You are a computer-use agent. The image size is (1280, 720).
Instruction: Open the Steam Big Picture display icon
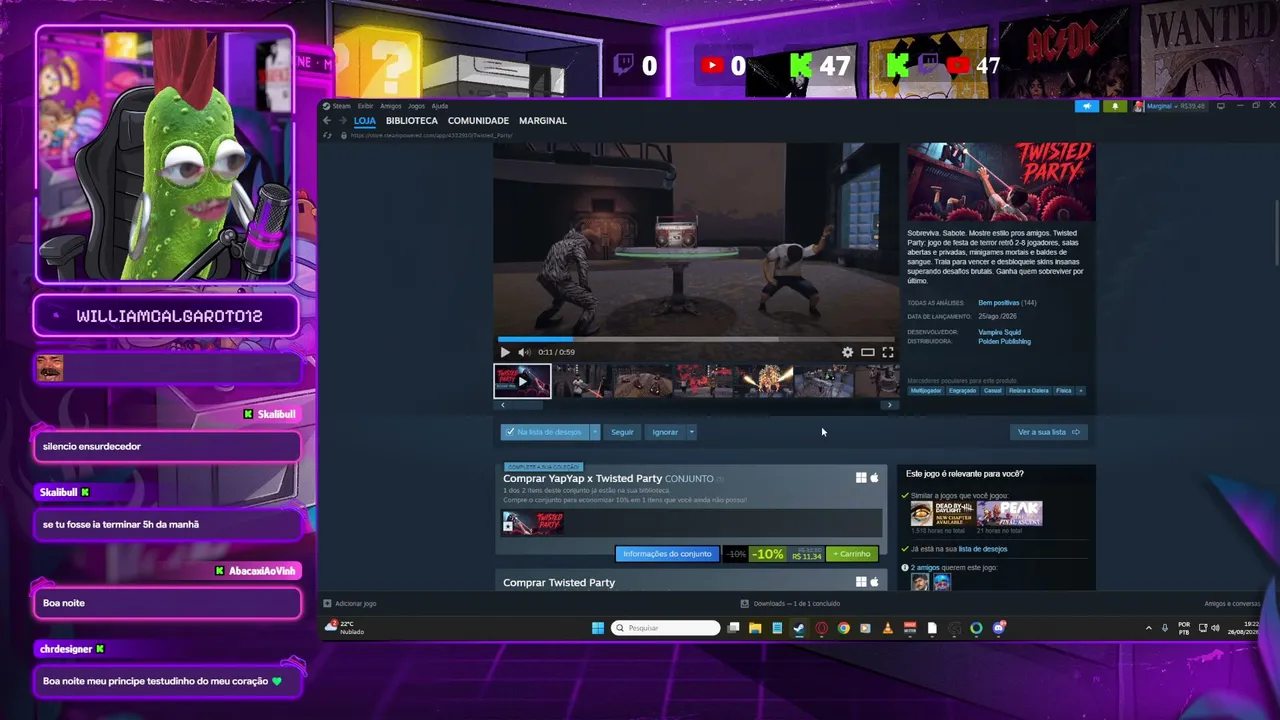[1222, 105]
